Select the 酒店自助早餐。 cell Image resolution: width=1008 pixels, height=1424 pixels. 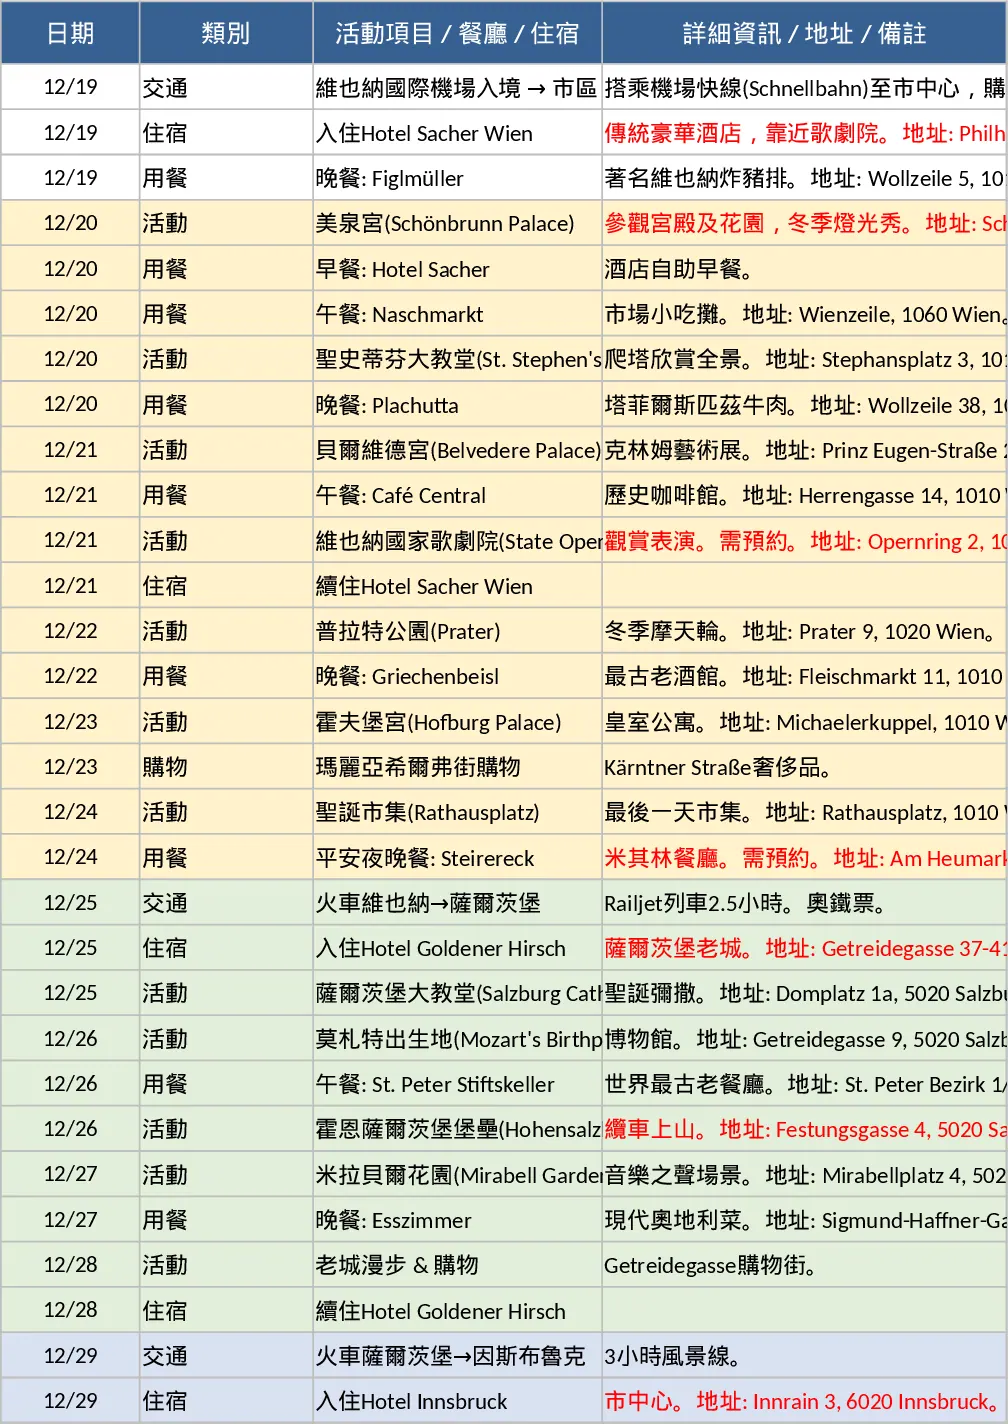point(805,269)
